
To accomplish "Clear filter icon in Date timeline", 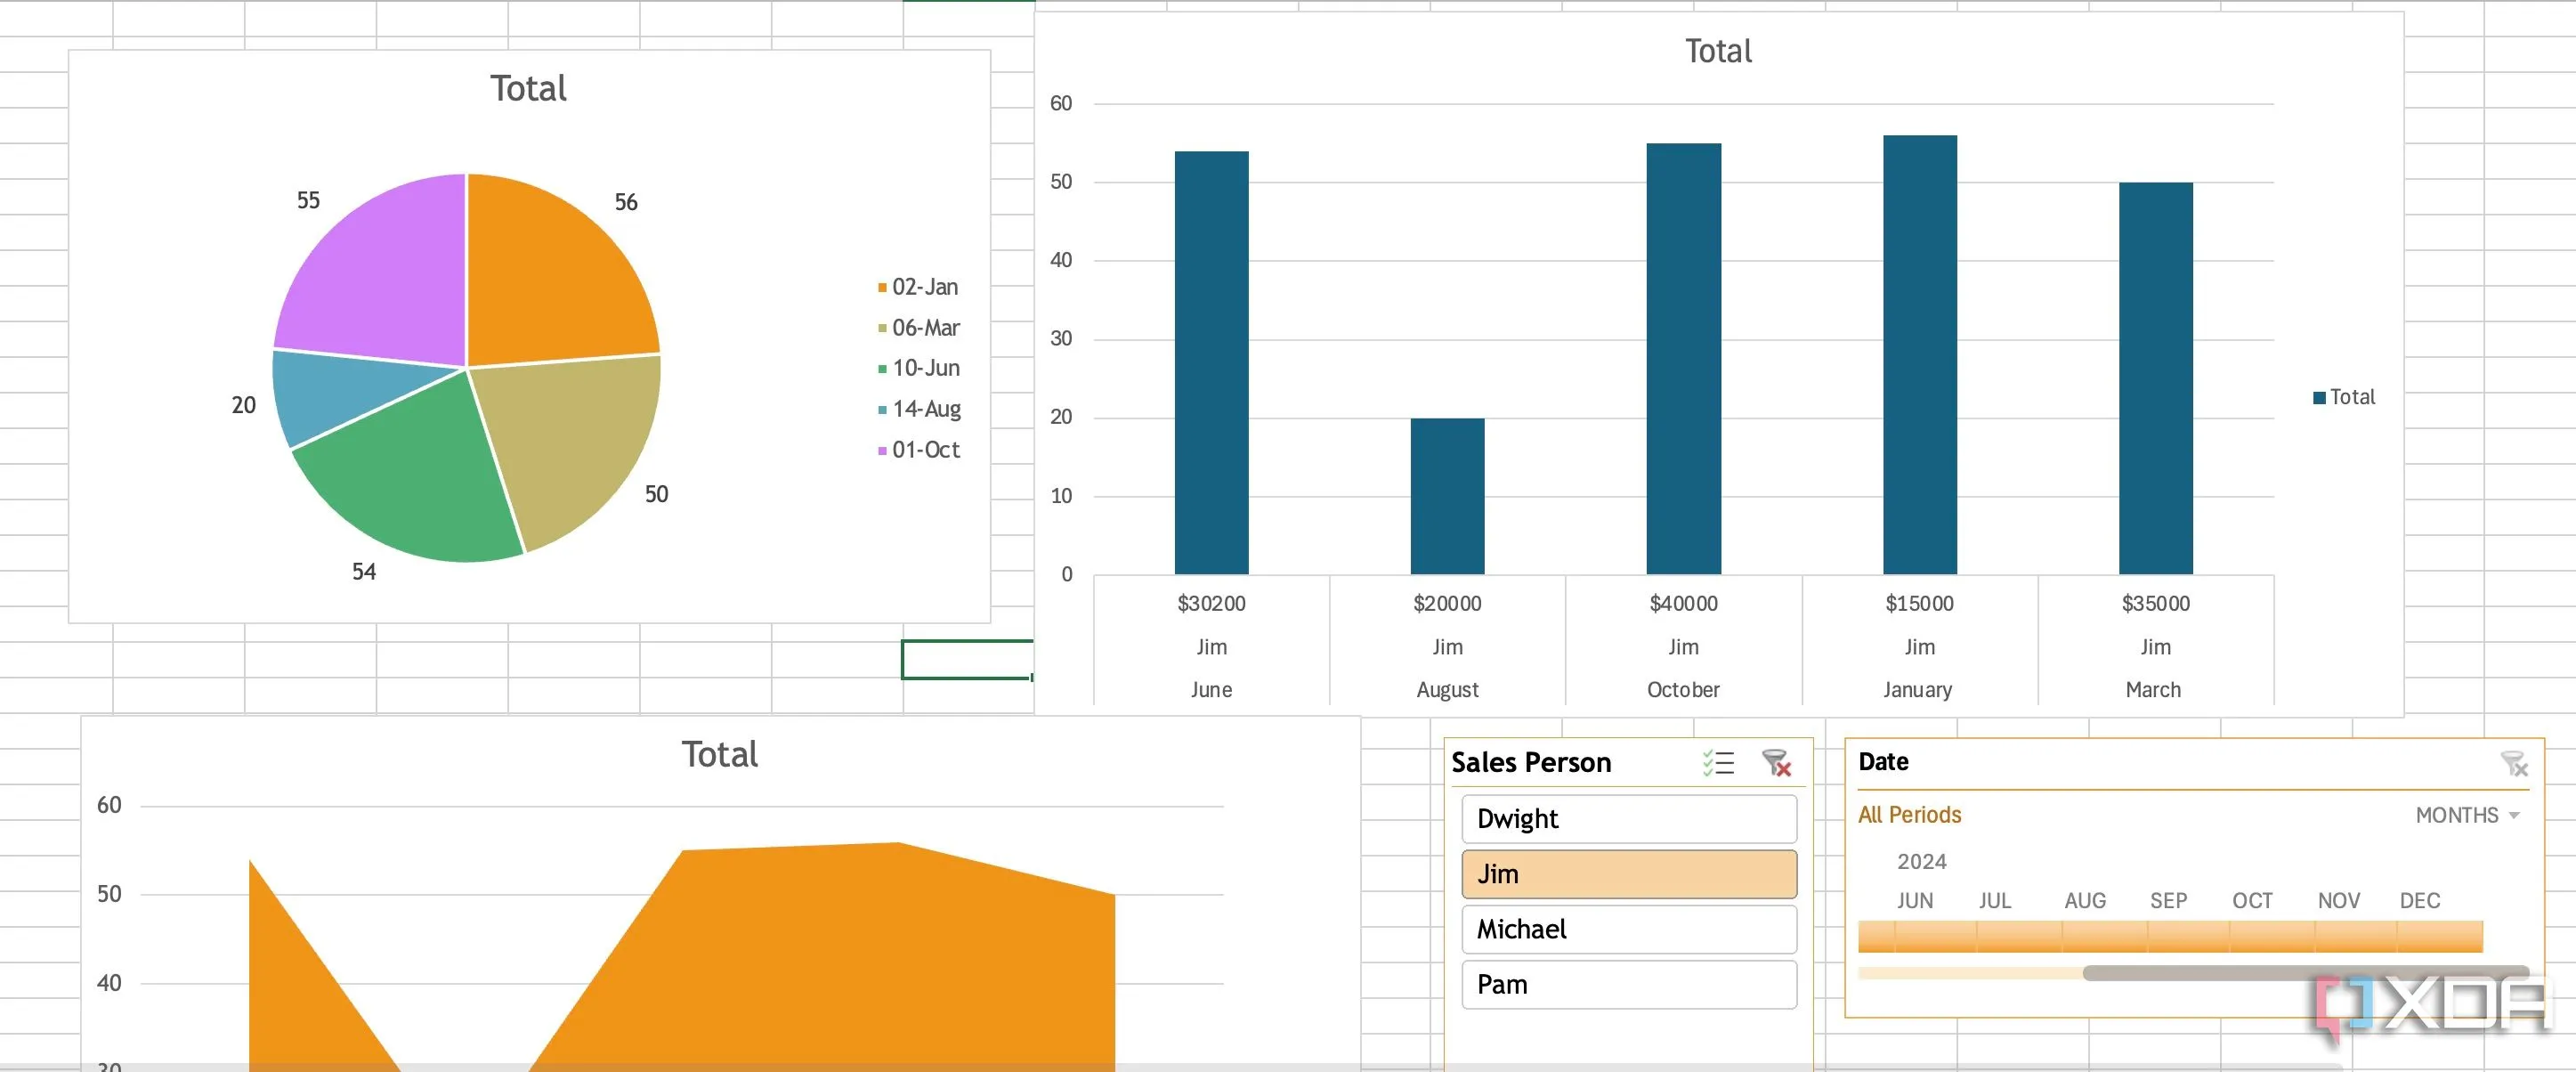I will tap(2514, 764).
